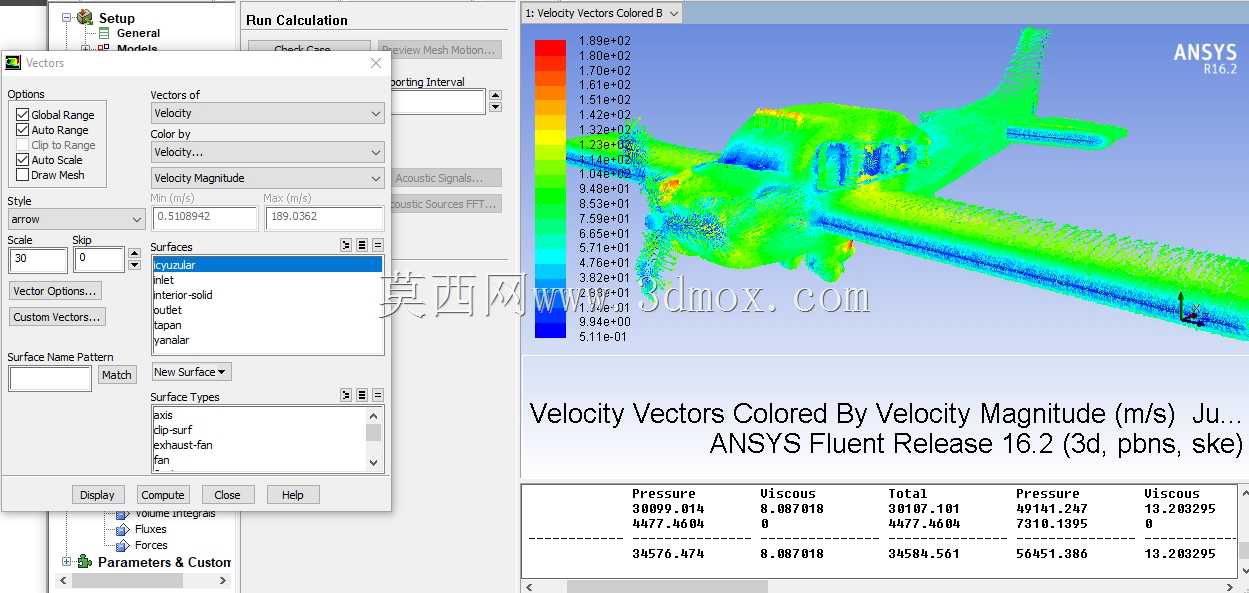The height and width of the screenshot is (593, 1249).
Task: Select yanalar in Surfaces list
Action: [x=267, y=340]
